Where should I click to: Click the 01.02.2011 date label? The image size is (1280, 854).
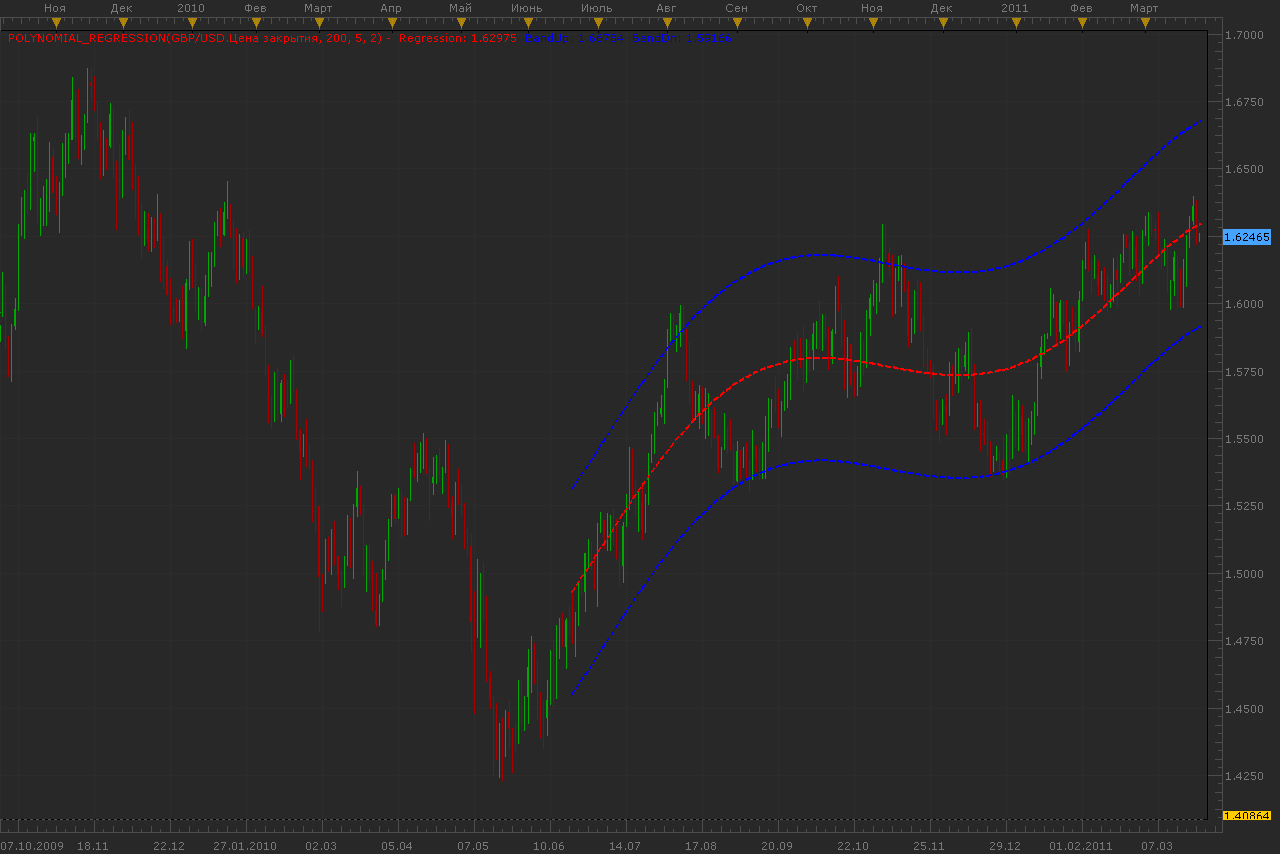click(x=1081, y=846)
